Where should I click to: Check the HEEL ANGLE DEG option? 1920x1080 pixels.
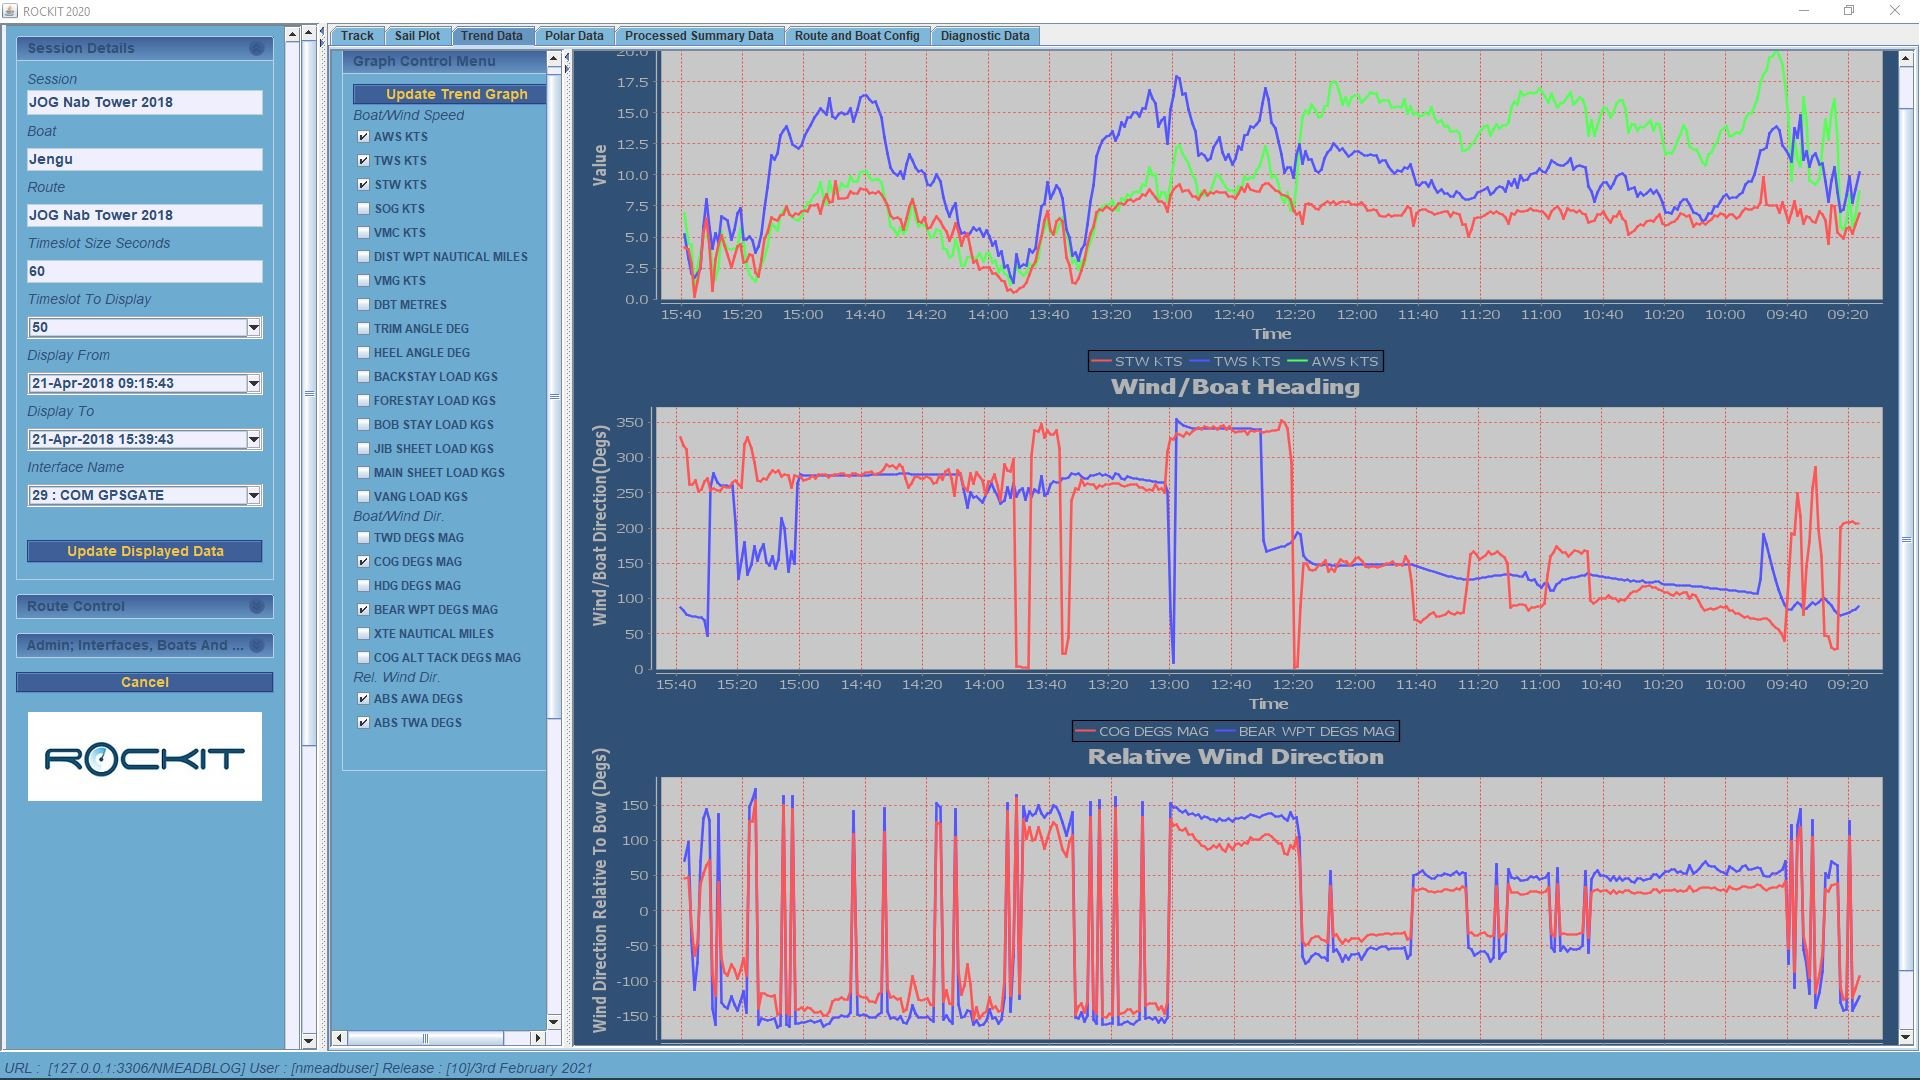click(363, 353)
